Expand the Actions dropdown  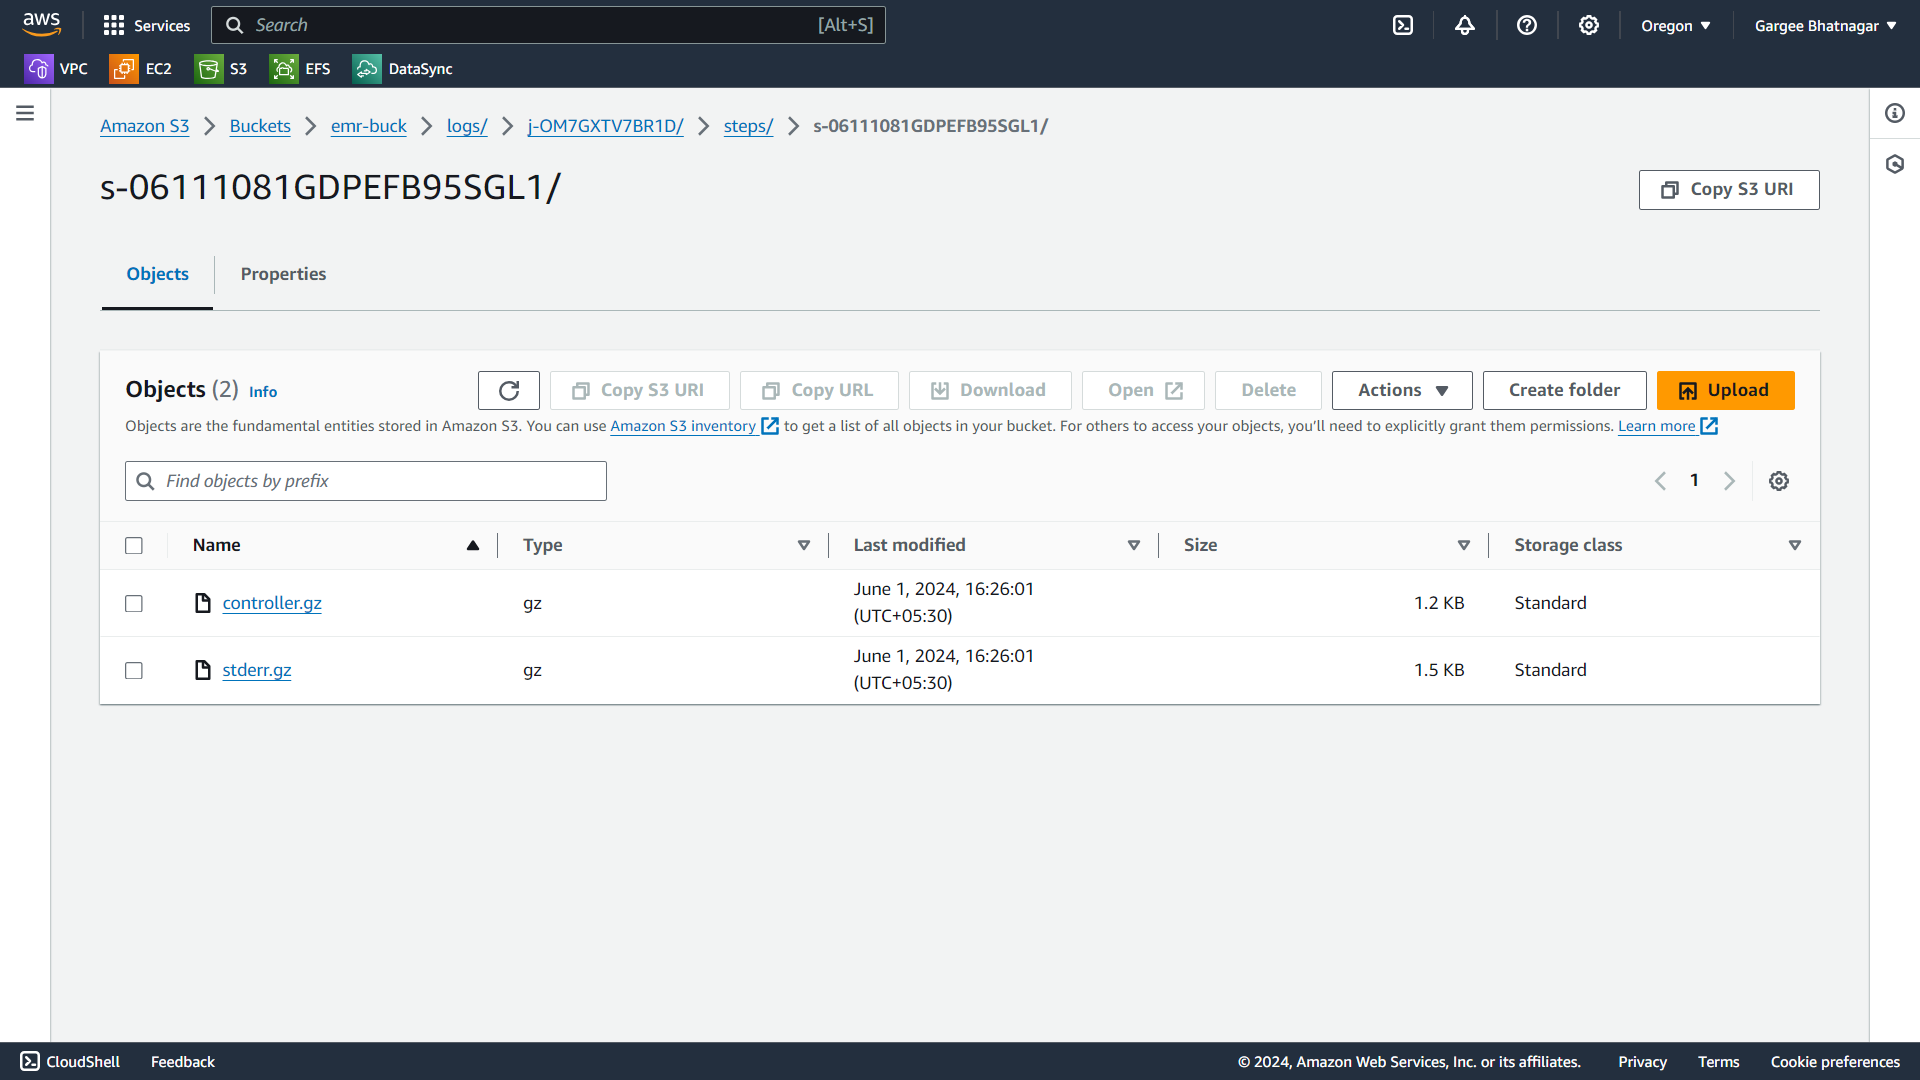(1402, 390)
